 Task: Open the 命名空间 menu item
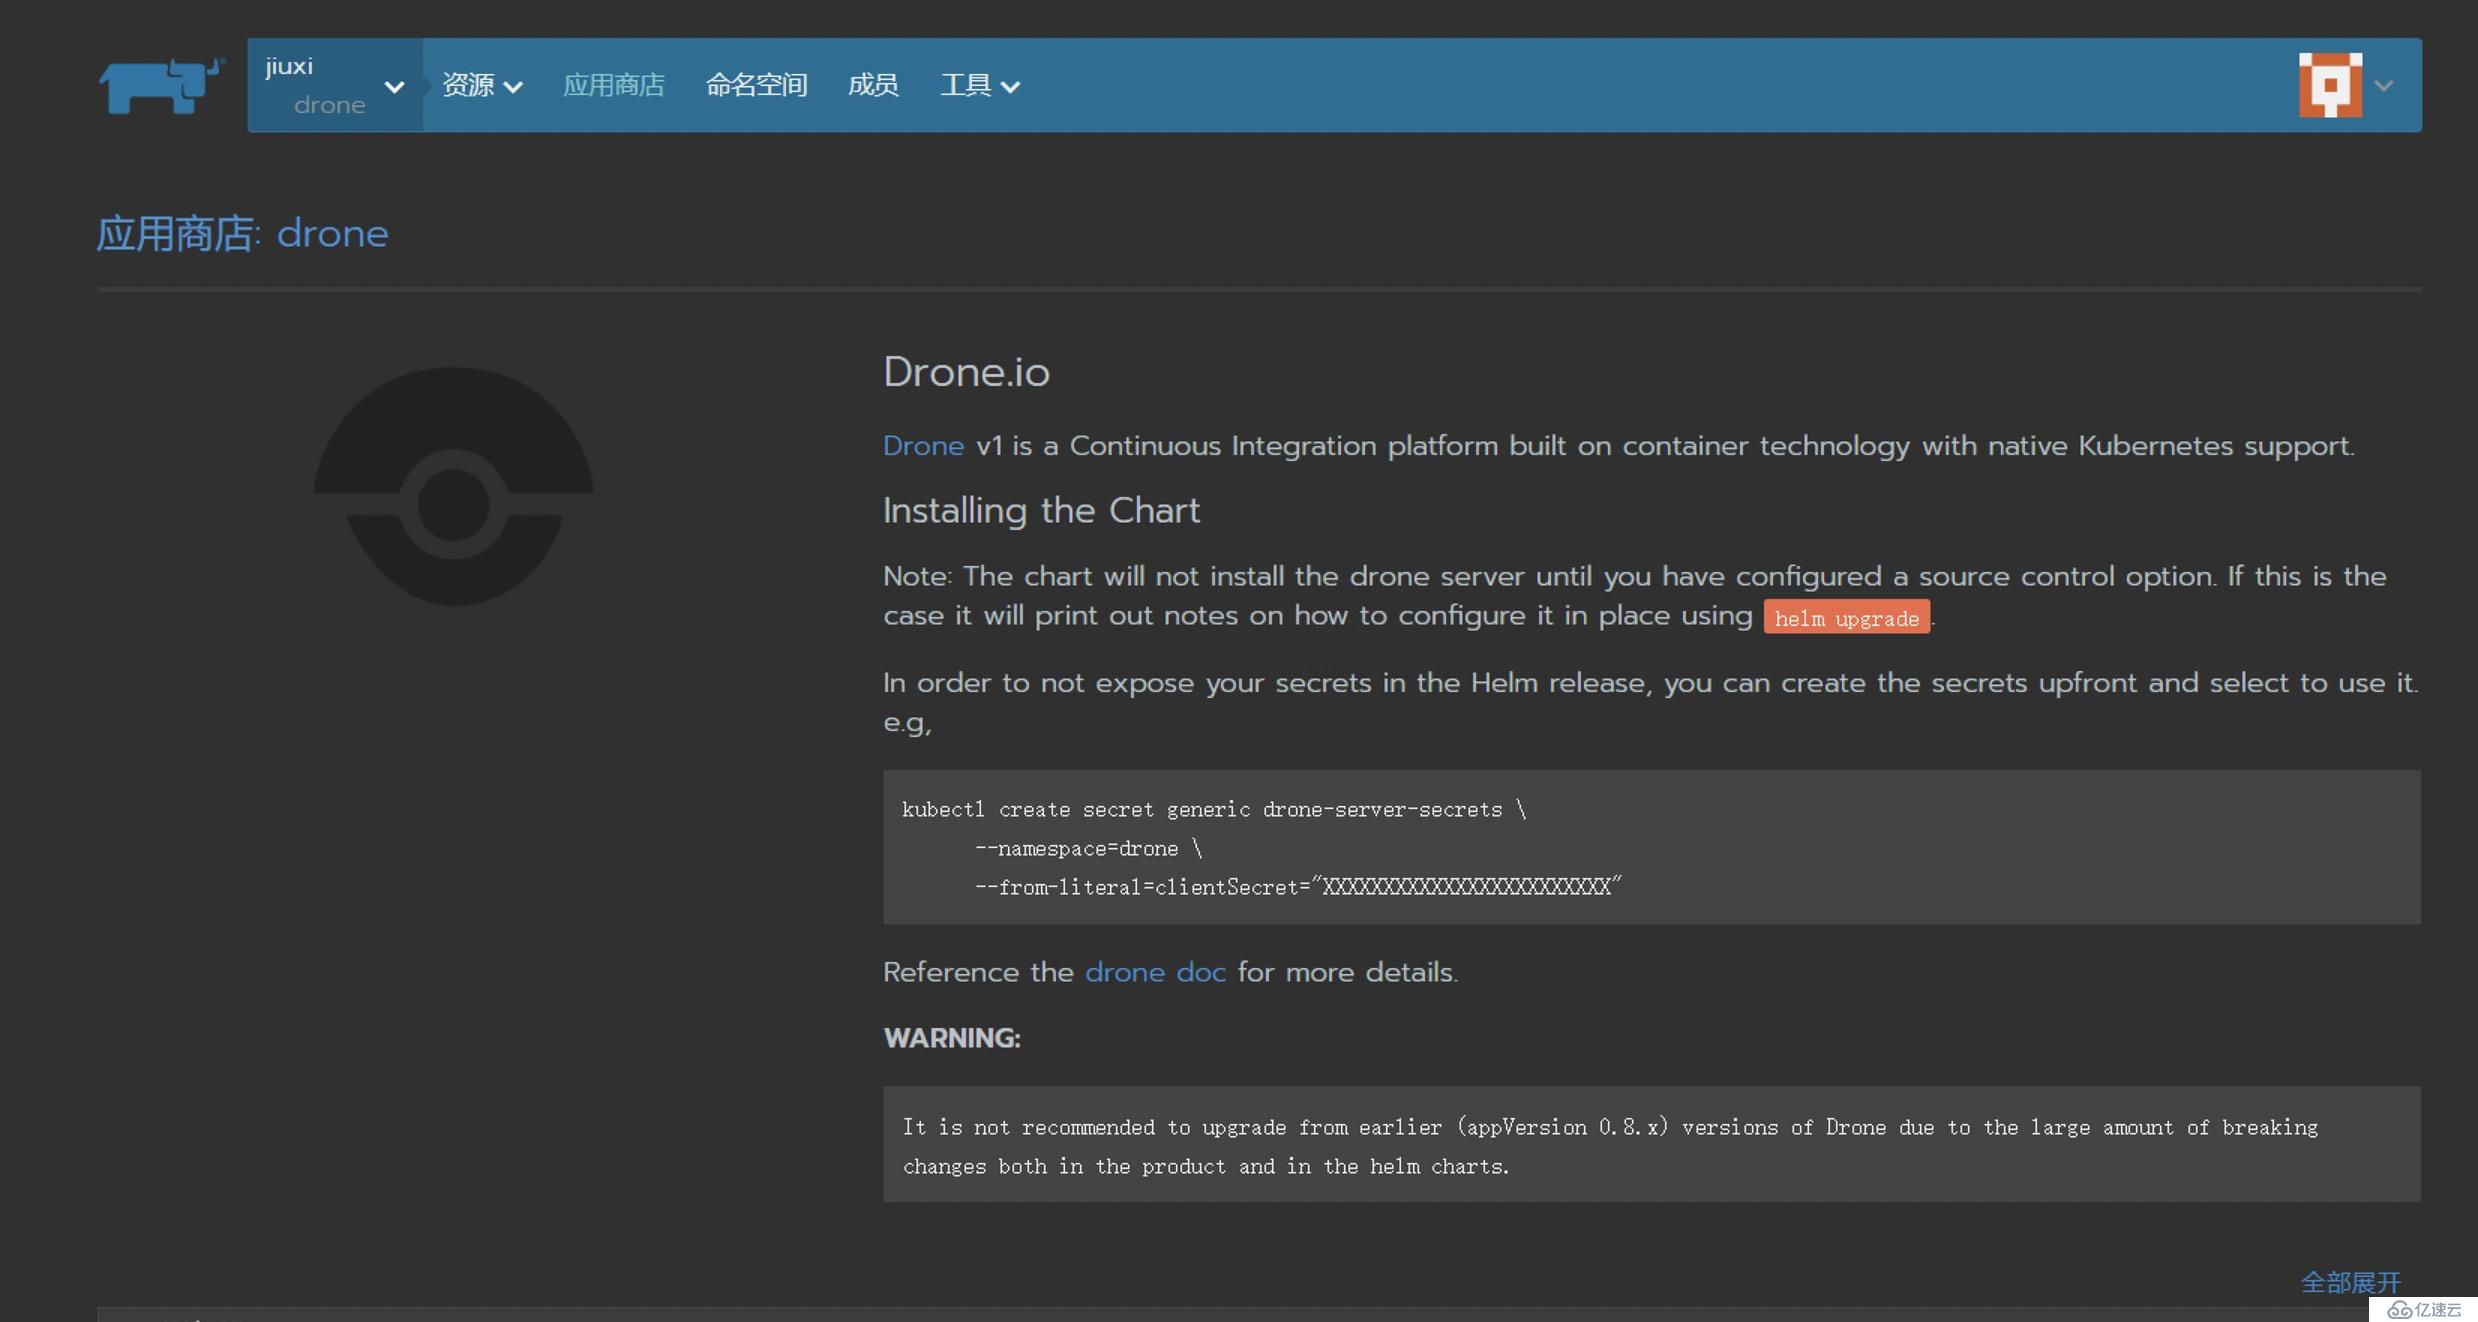point(756,85)
